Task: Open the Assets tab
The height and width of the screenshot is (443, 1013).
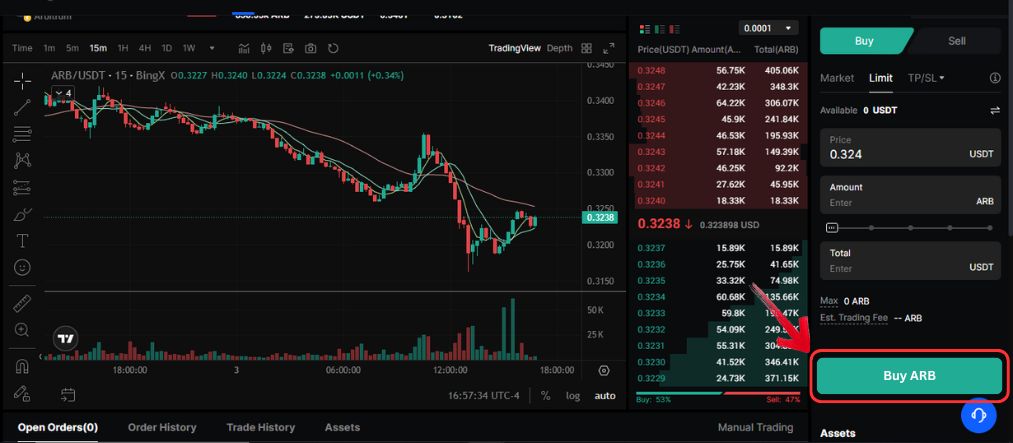Action: tap(342, 428)
